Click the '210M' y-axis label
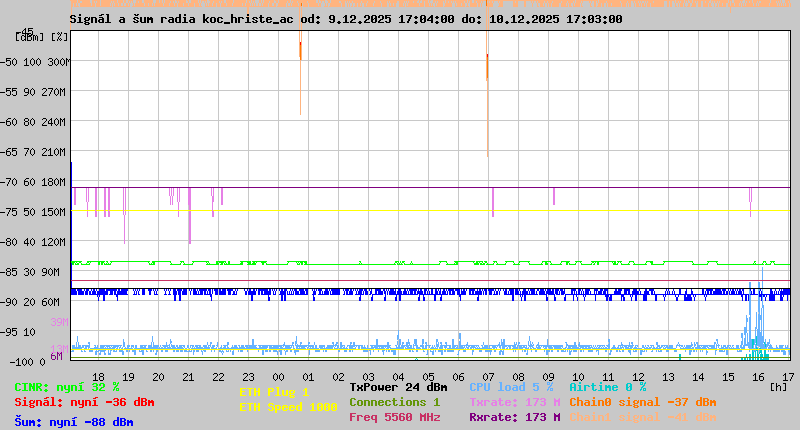Image resolution: width=800 pixels, height=430 pixels. pos(55,153)
